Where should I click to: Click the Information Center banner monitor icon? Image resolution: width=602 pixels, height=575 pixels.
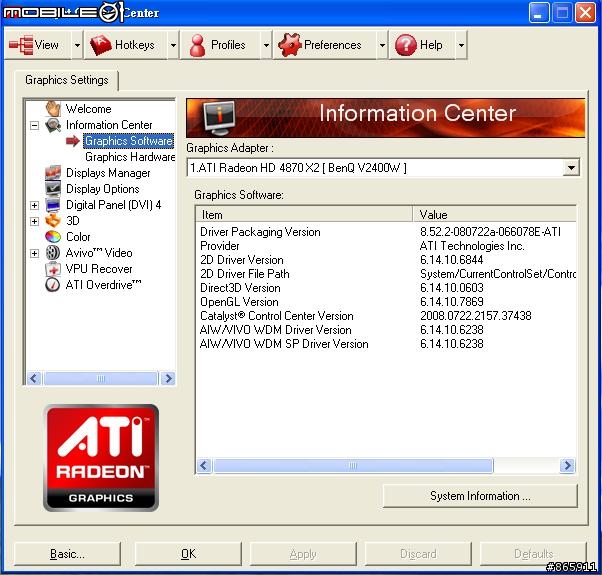219,118
